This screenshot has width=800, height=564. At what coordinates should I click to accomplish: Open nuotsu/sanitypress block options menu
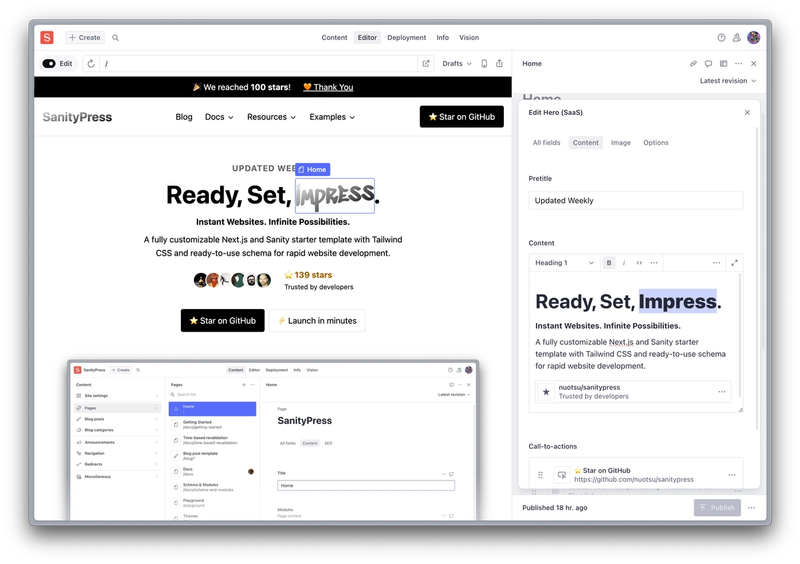pos(722,392)
